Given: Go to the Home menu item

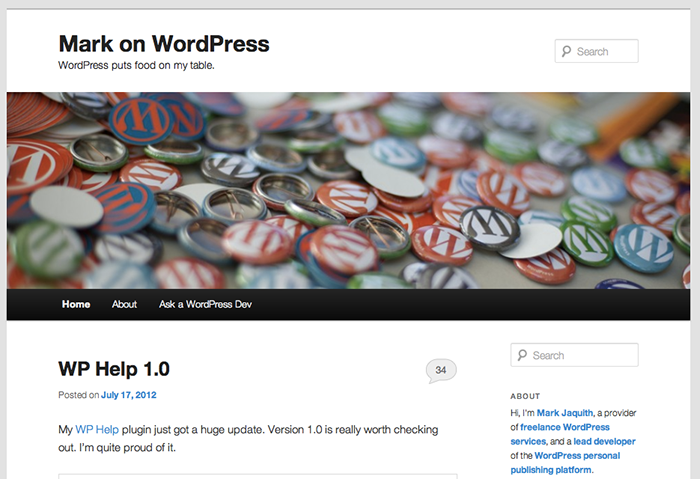Looking at the screenshot, I should [76, 304].
